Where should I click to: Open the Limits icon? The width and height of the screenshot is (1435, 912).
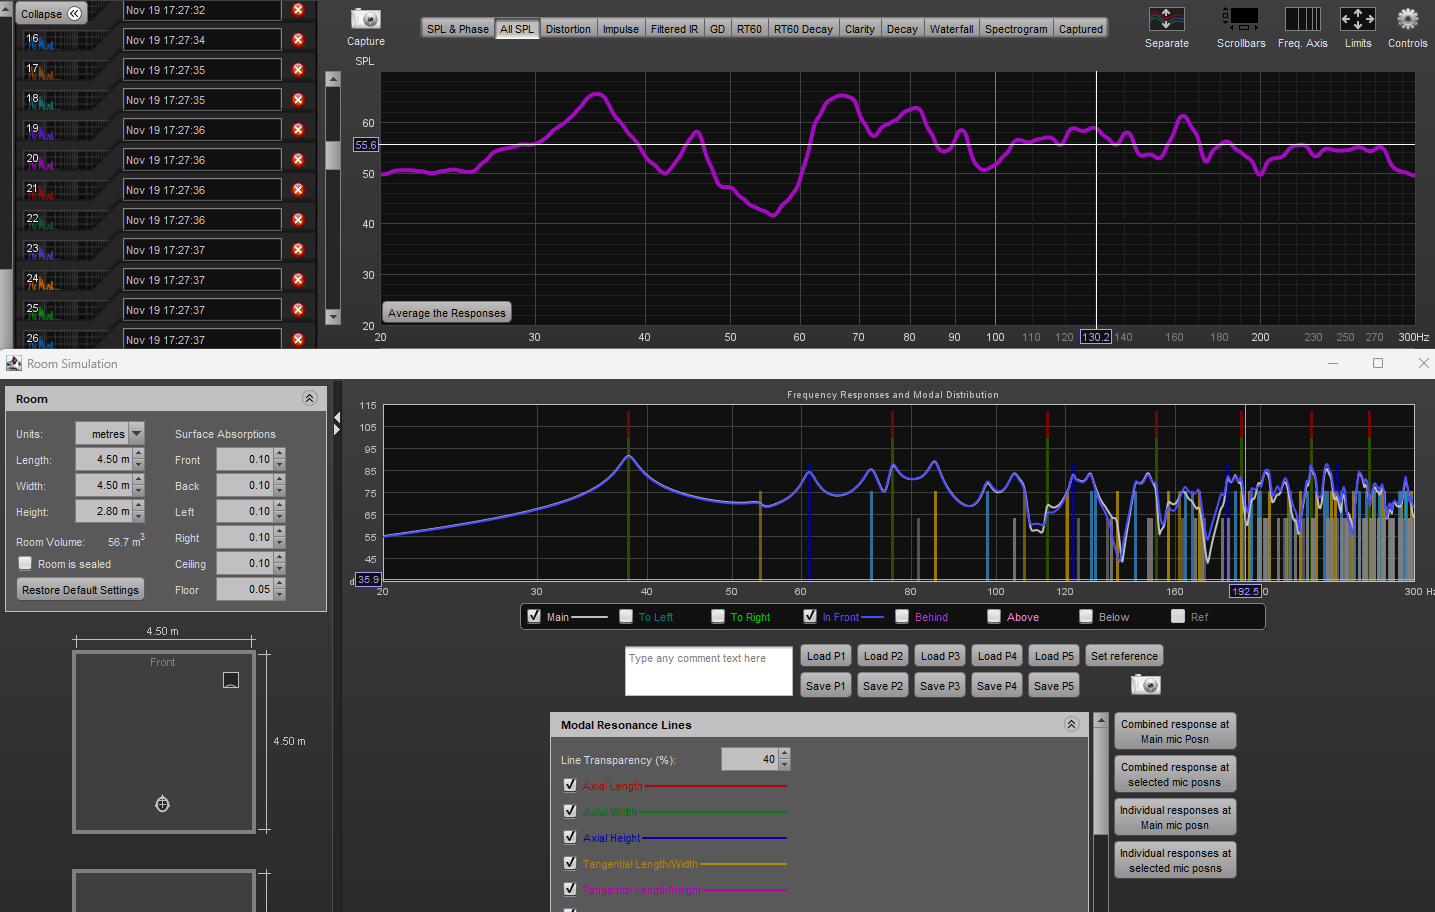pyautogui.click(x=1358, y=19)
